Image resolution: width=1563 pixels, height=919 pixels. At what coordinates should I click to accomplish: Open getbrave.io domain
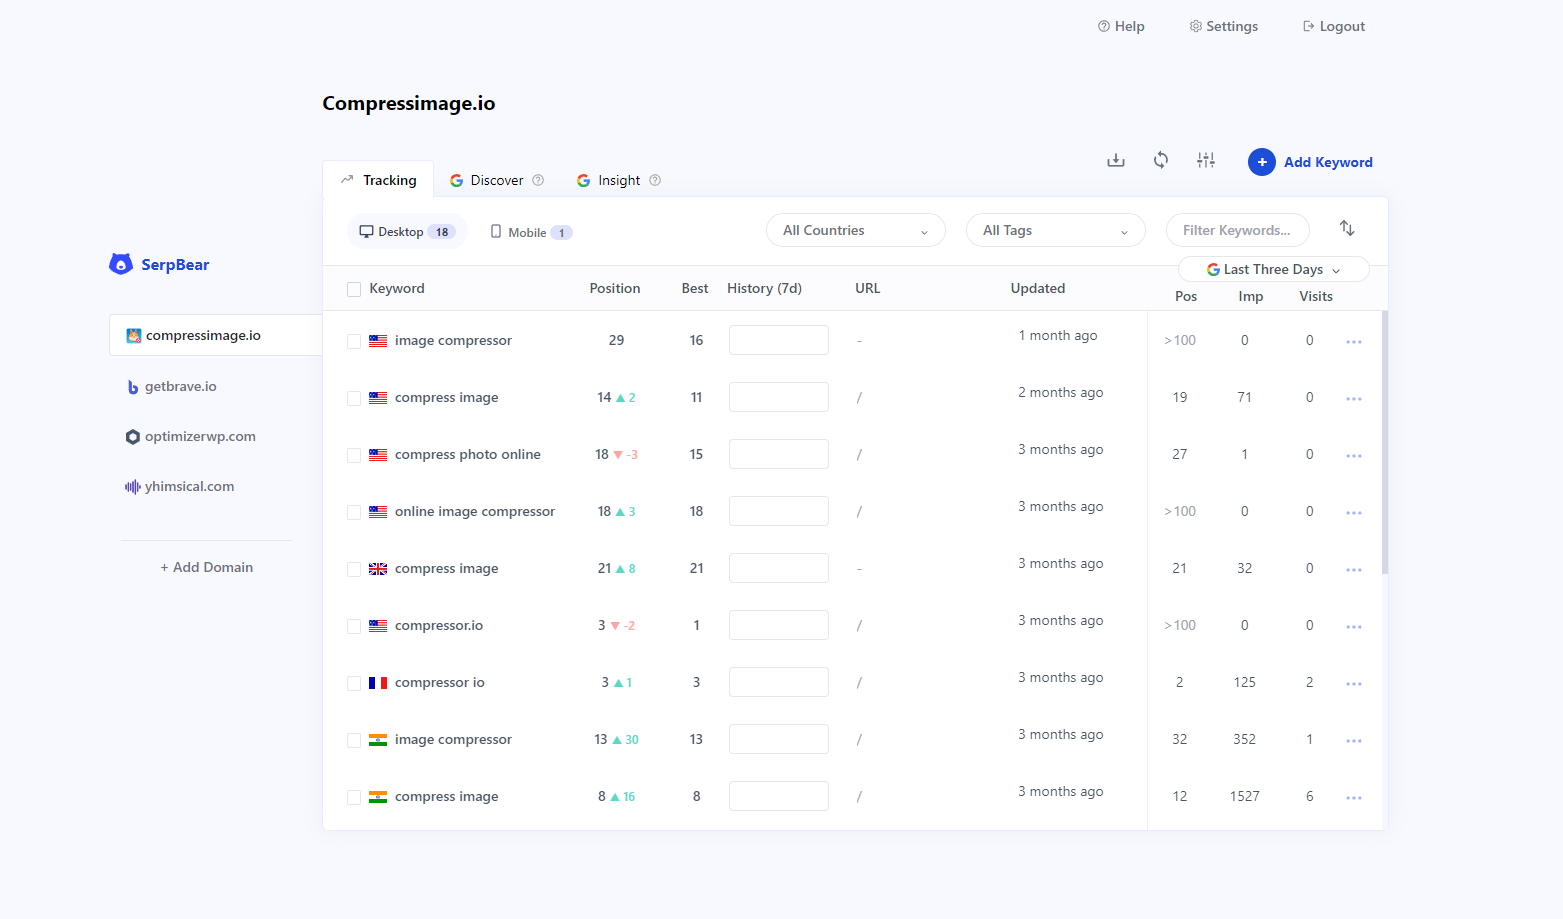[171, 386]
